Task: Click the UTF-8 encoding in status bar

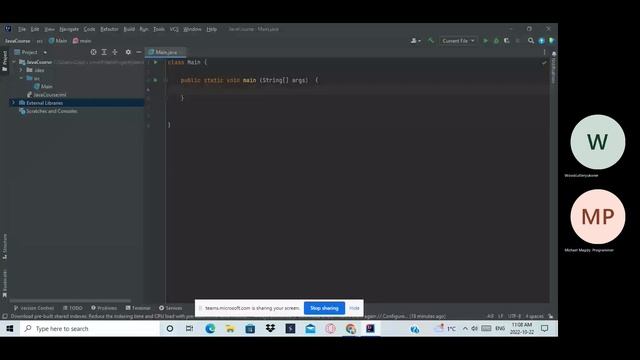Action: pyautogui.click(x=514, y=316)
